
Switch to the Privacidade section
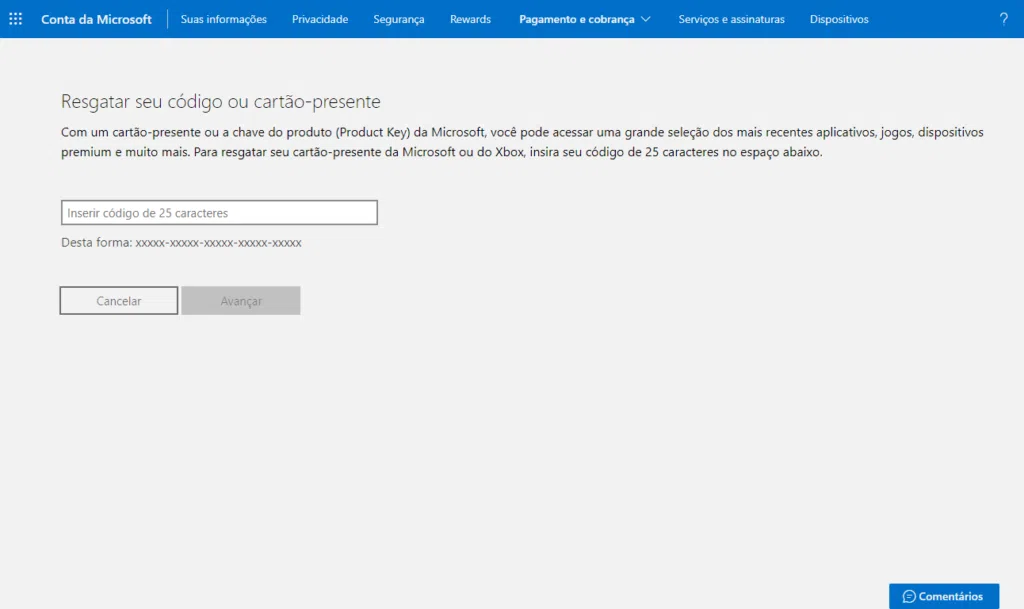[320, 19]
